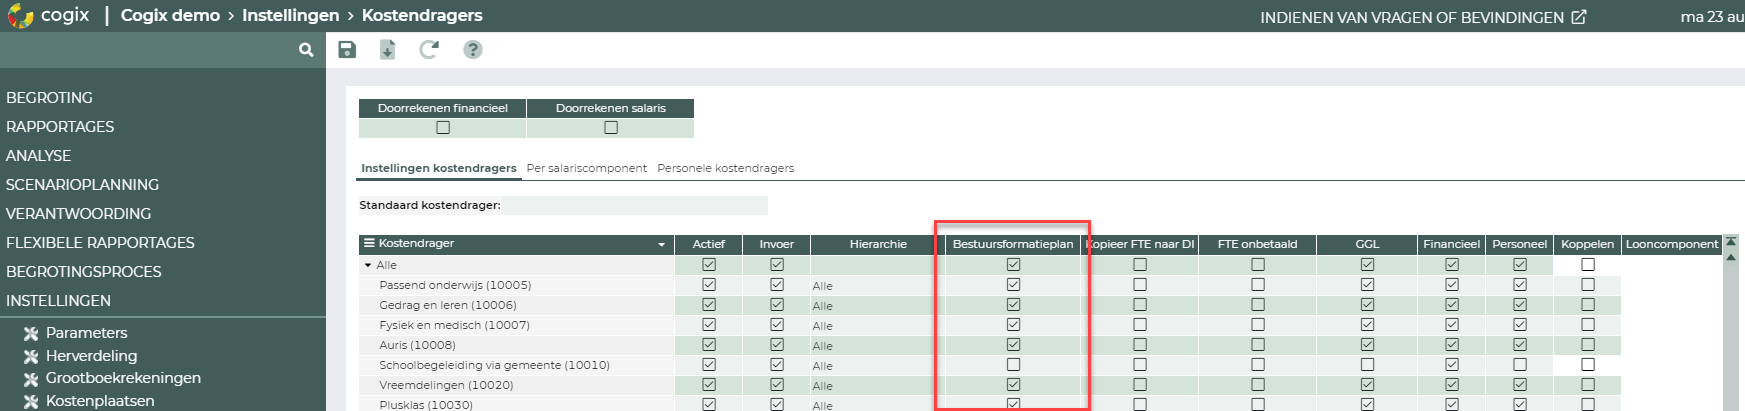Viewport: 1745px width, 411px height.
Task: Click the hamburger icon in Kostendrager header
Action: pyautogui.click(x=369, y=244)
